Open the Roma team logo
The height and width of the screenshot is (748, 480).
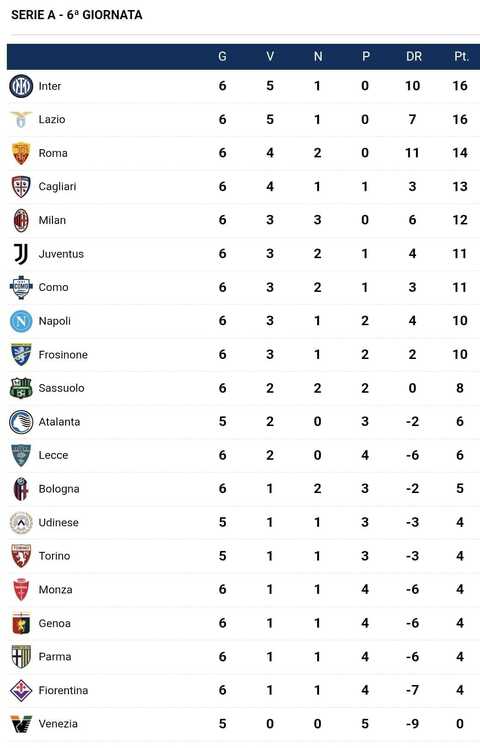point(21,153)
